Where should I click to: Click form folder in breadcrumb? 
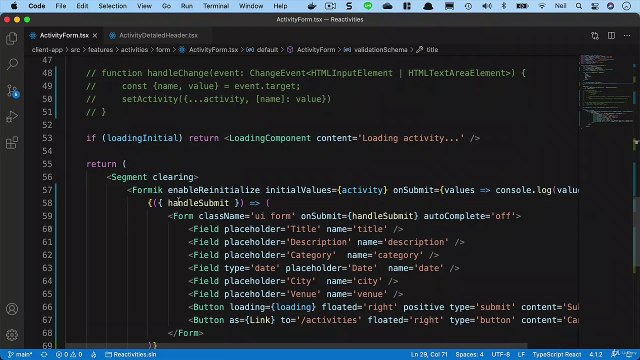(x=163, y=50)
